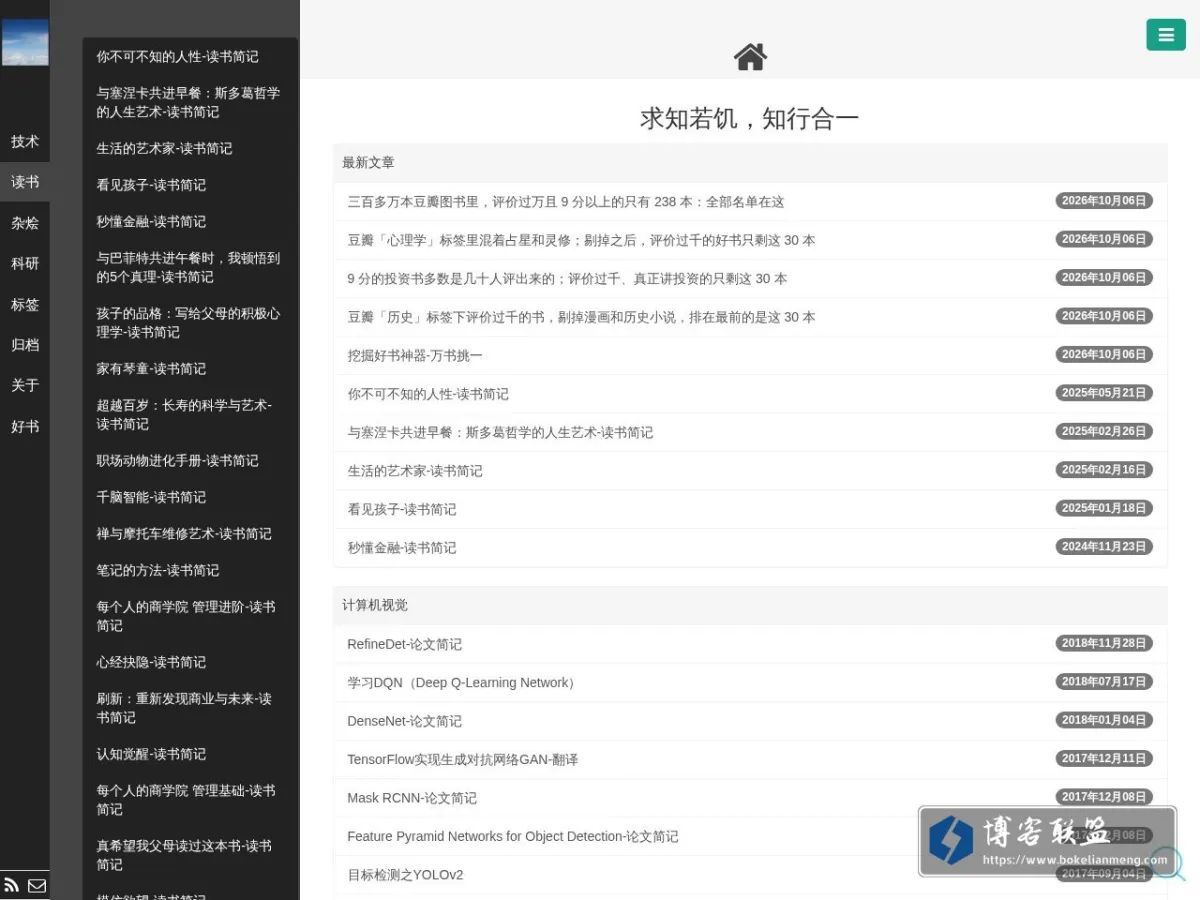This screenshot has height=900, width=1200.
Task: Open submenu item 禅与摩托车维修艺术-读书简记
Action: coord(190,533)
